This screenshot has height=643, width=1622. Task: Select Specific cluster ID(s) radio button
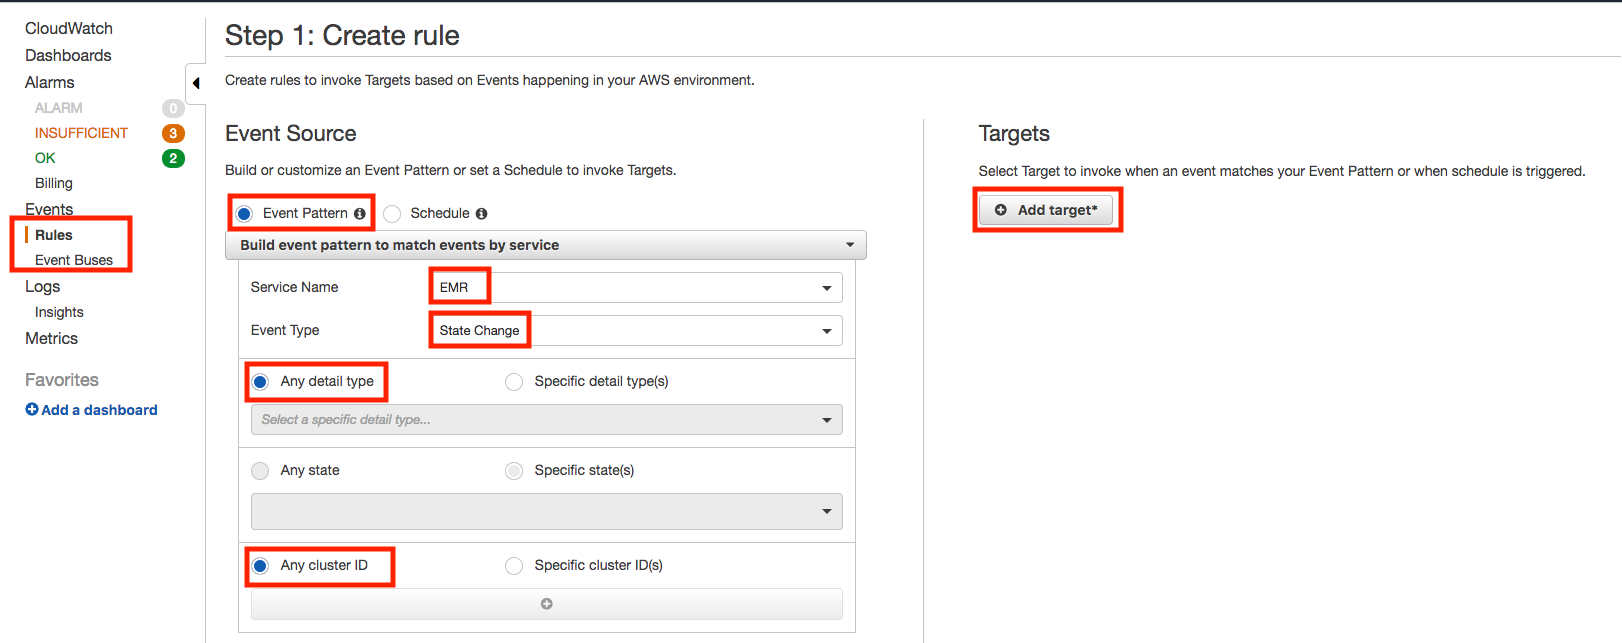click(x=514, y=566)
